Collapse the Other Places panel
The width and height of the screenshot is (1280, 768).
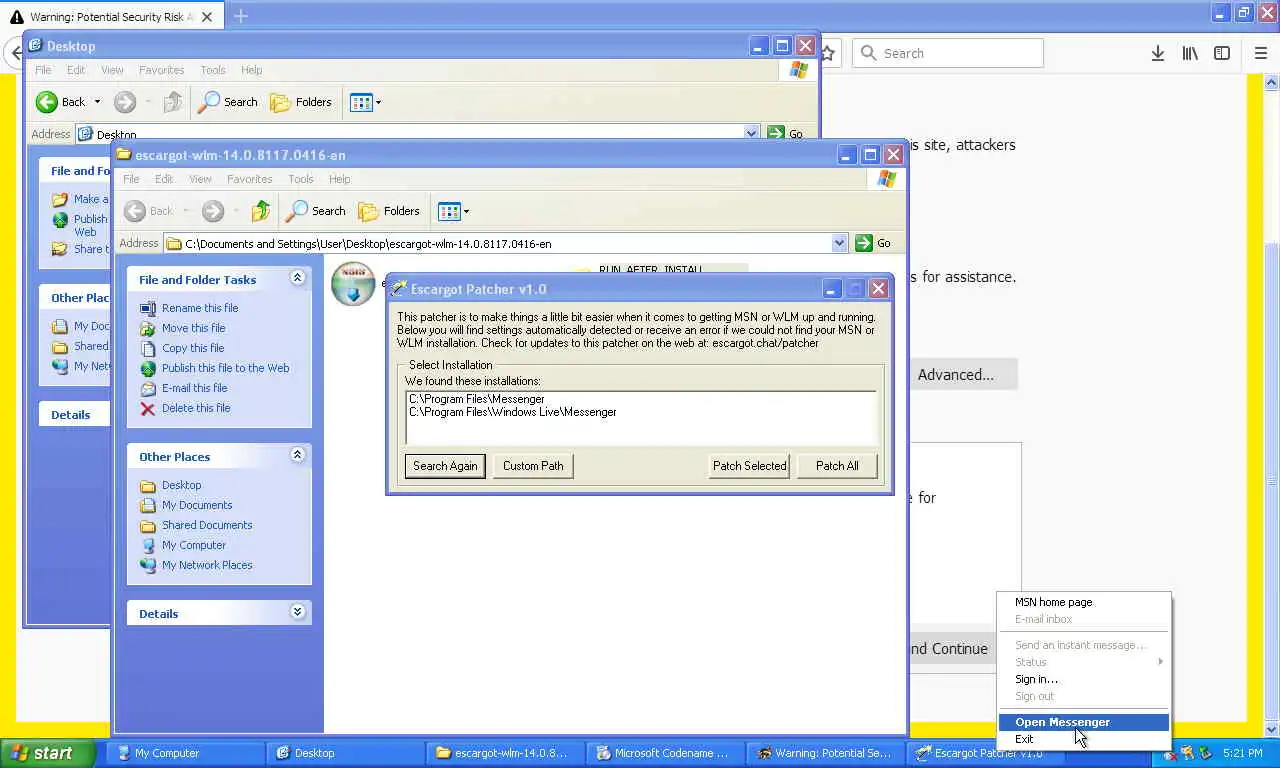pos(297,455)
